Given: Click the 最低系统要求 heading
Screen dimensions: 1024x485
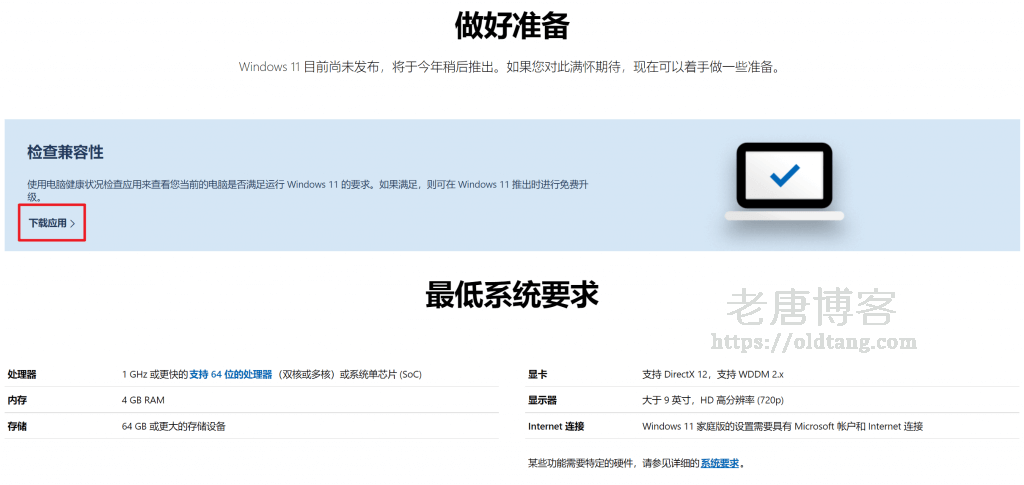Looking at the screenshot, I should tap(511, 295).
